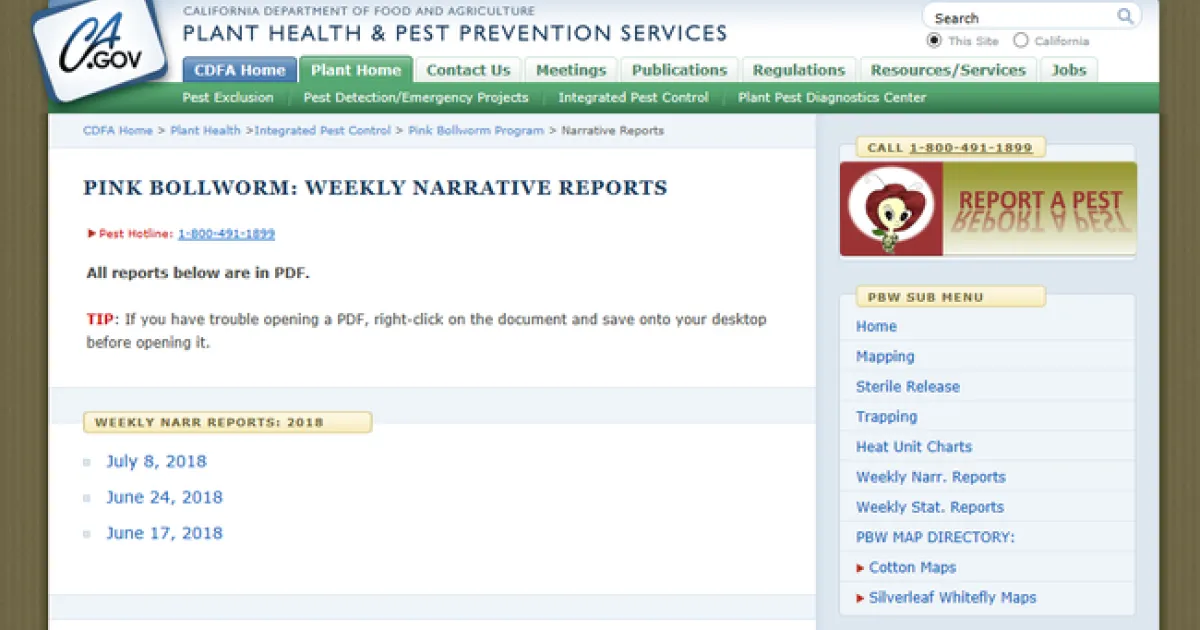The image size is (1200, 630).
Task: Open the CDFA Home tab
Action: [239, 70]
